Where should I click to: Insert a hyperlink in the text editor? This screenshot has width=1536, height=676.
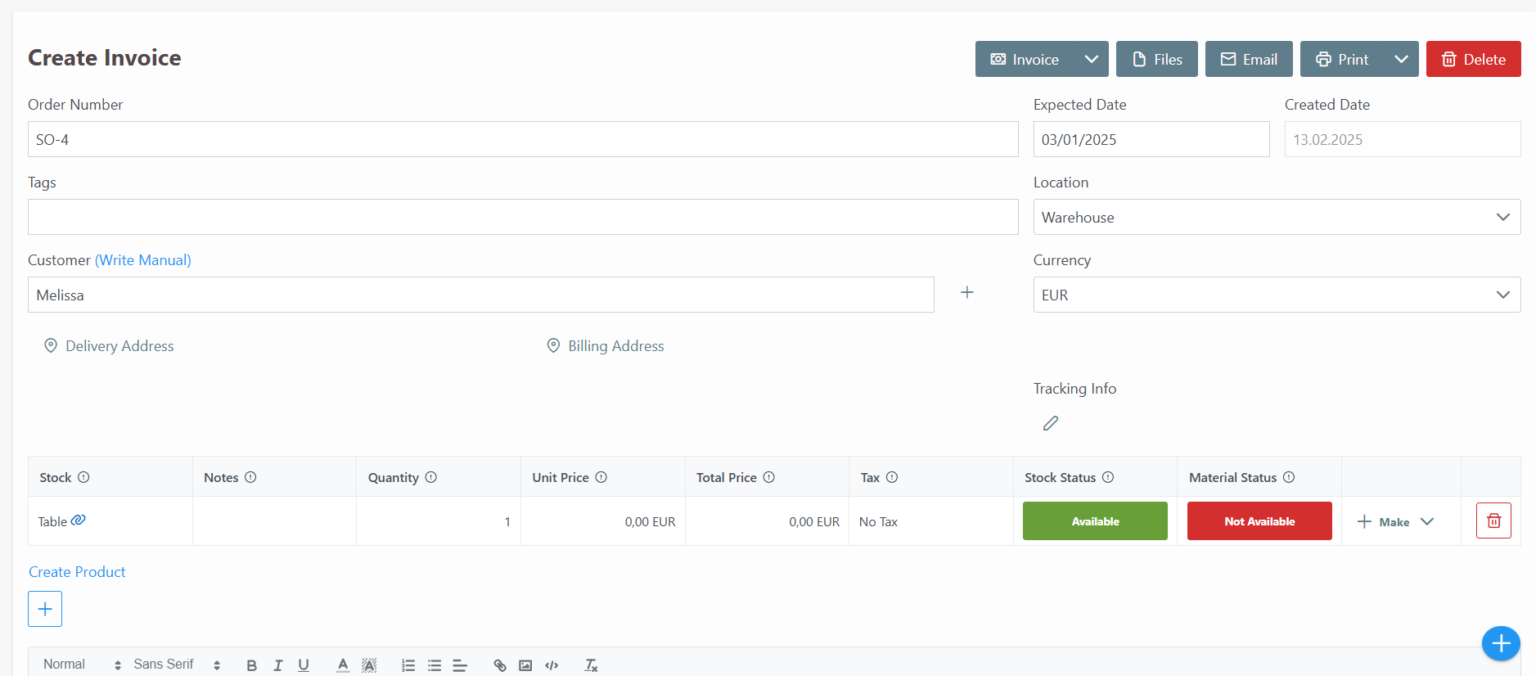click(500, 664)
